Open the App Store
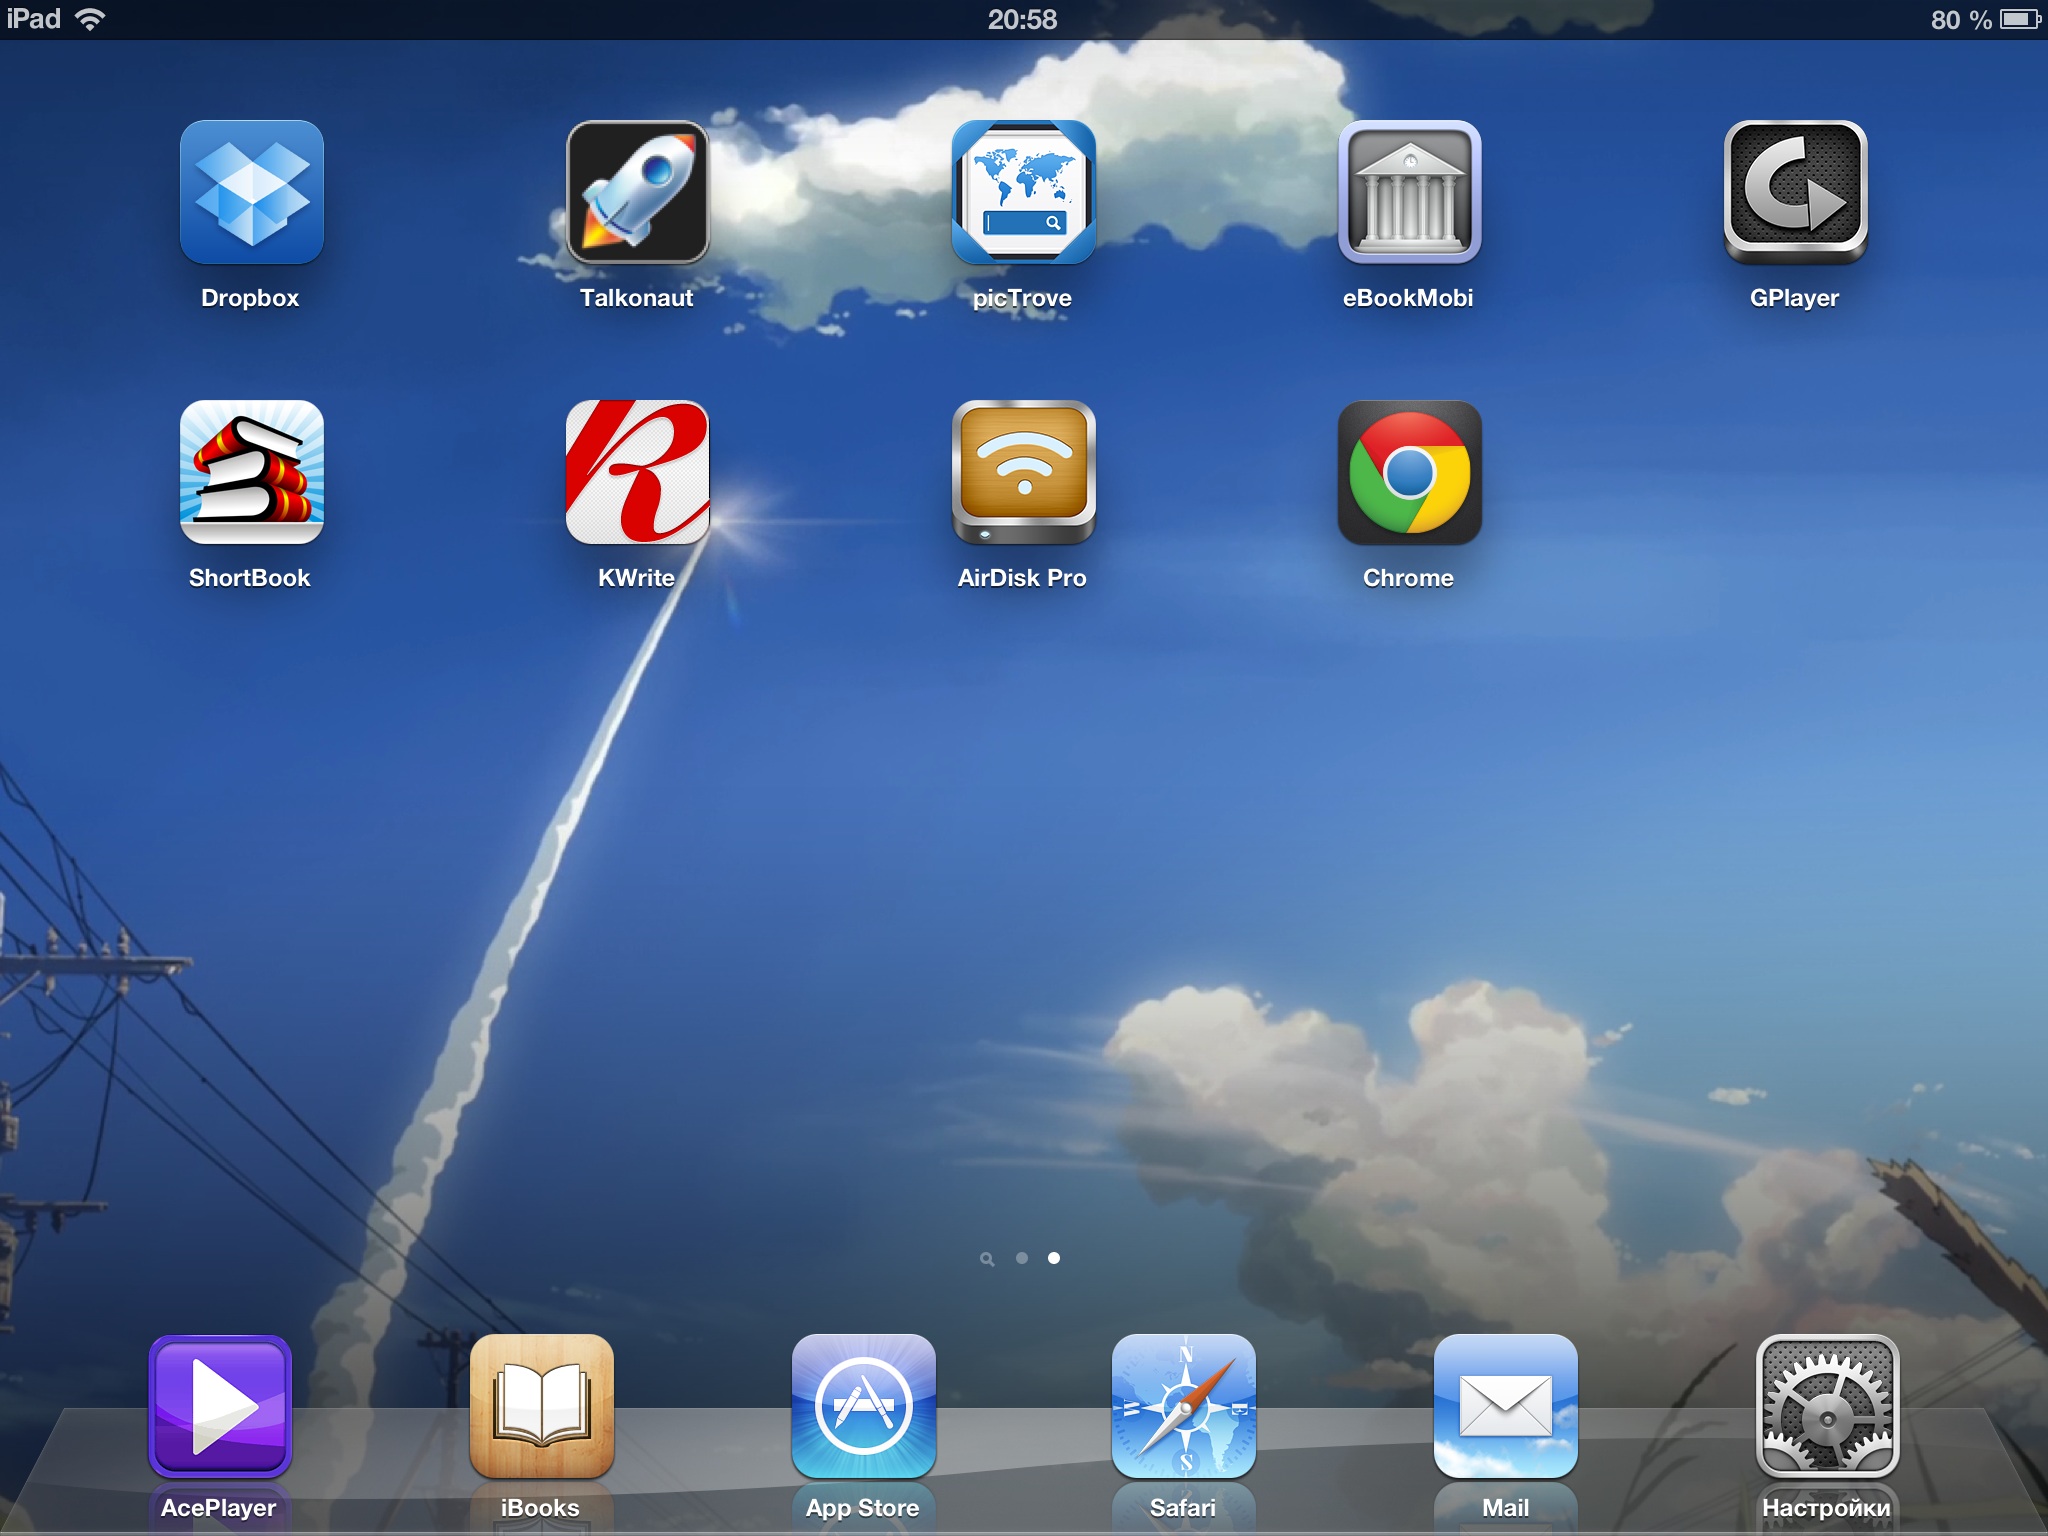Screen dimensions: 2048x1536 click(863, 1406)
